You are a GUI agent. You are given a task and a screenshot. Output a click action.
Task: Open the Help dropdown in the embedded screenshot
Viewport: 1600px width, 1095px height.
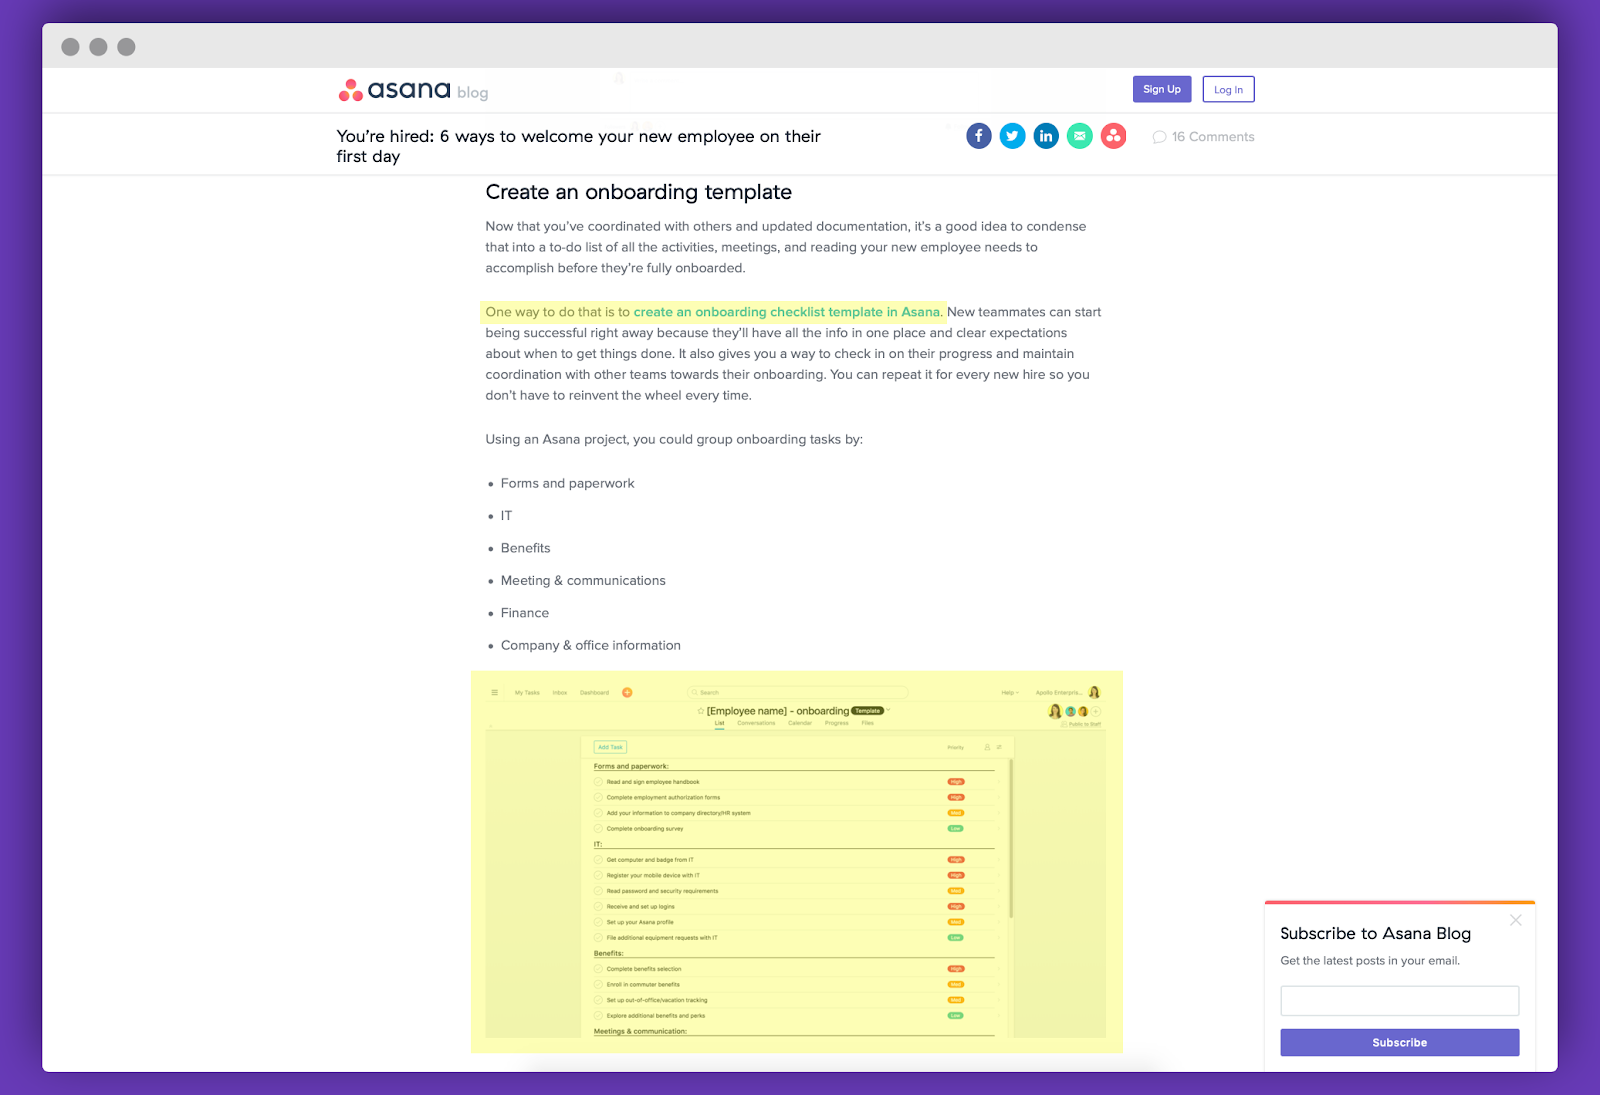tap(1010, 692)
